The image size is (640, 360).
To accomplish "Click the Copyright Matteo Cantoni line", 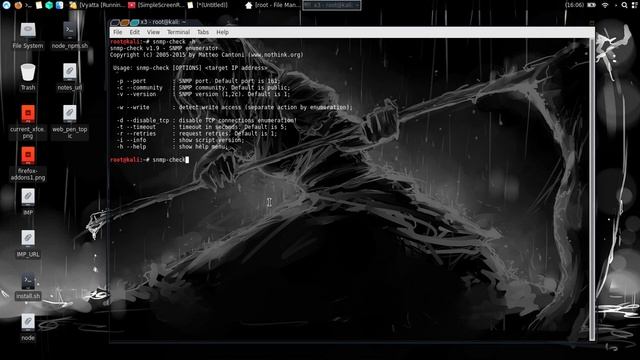I will (x=207, y=55).
